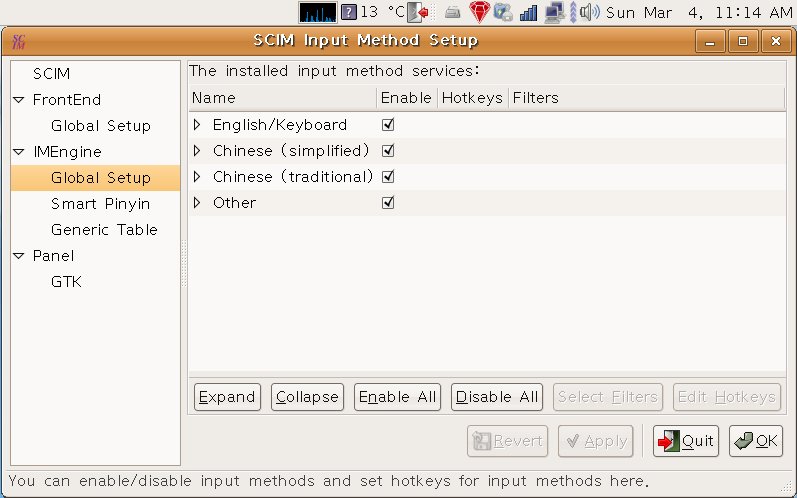Toggle Chinese (traditional) enable checkbox
Screen dimensions: 797x498
pos(388,176)
